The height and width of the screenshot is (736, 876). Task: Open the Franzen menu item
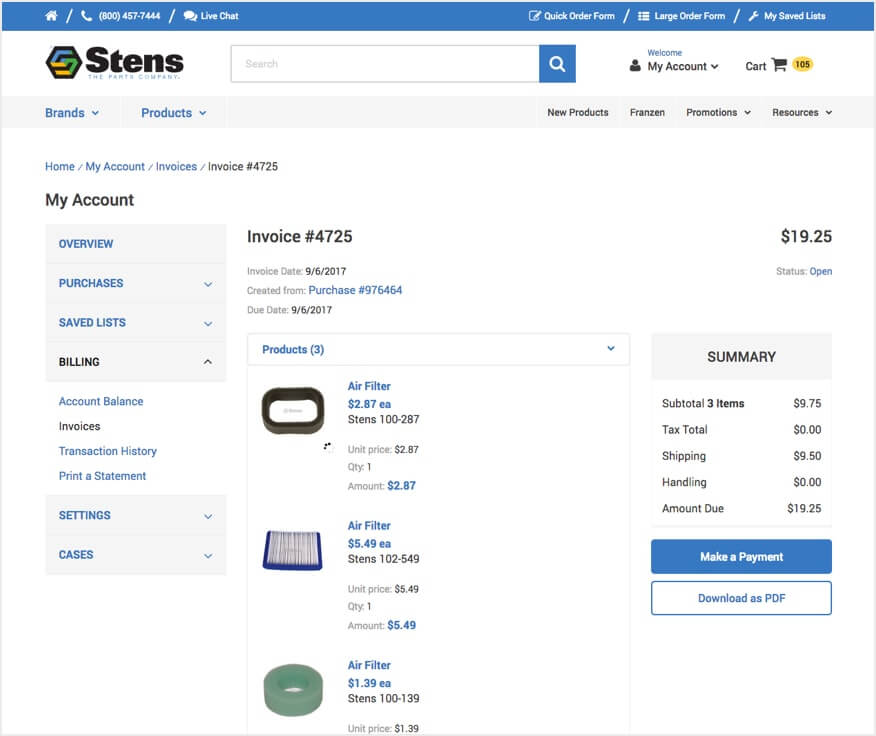647,112
